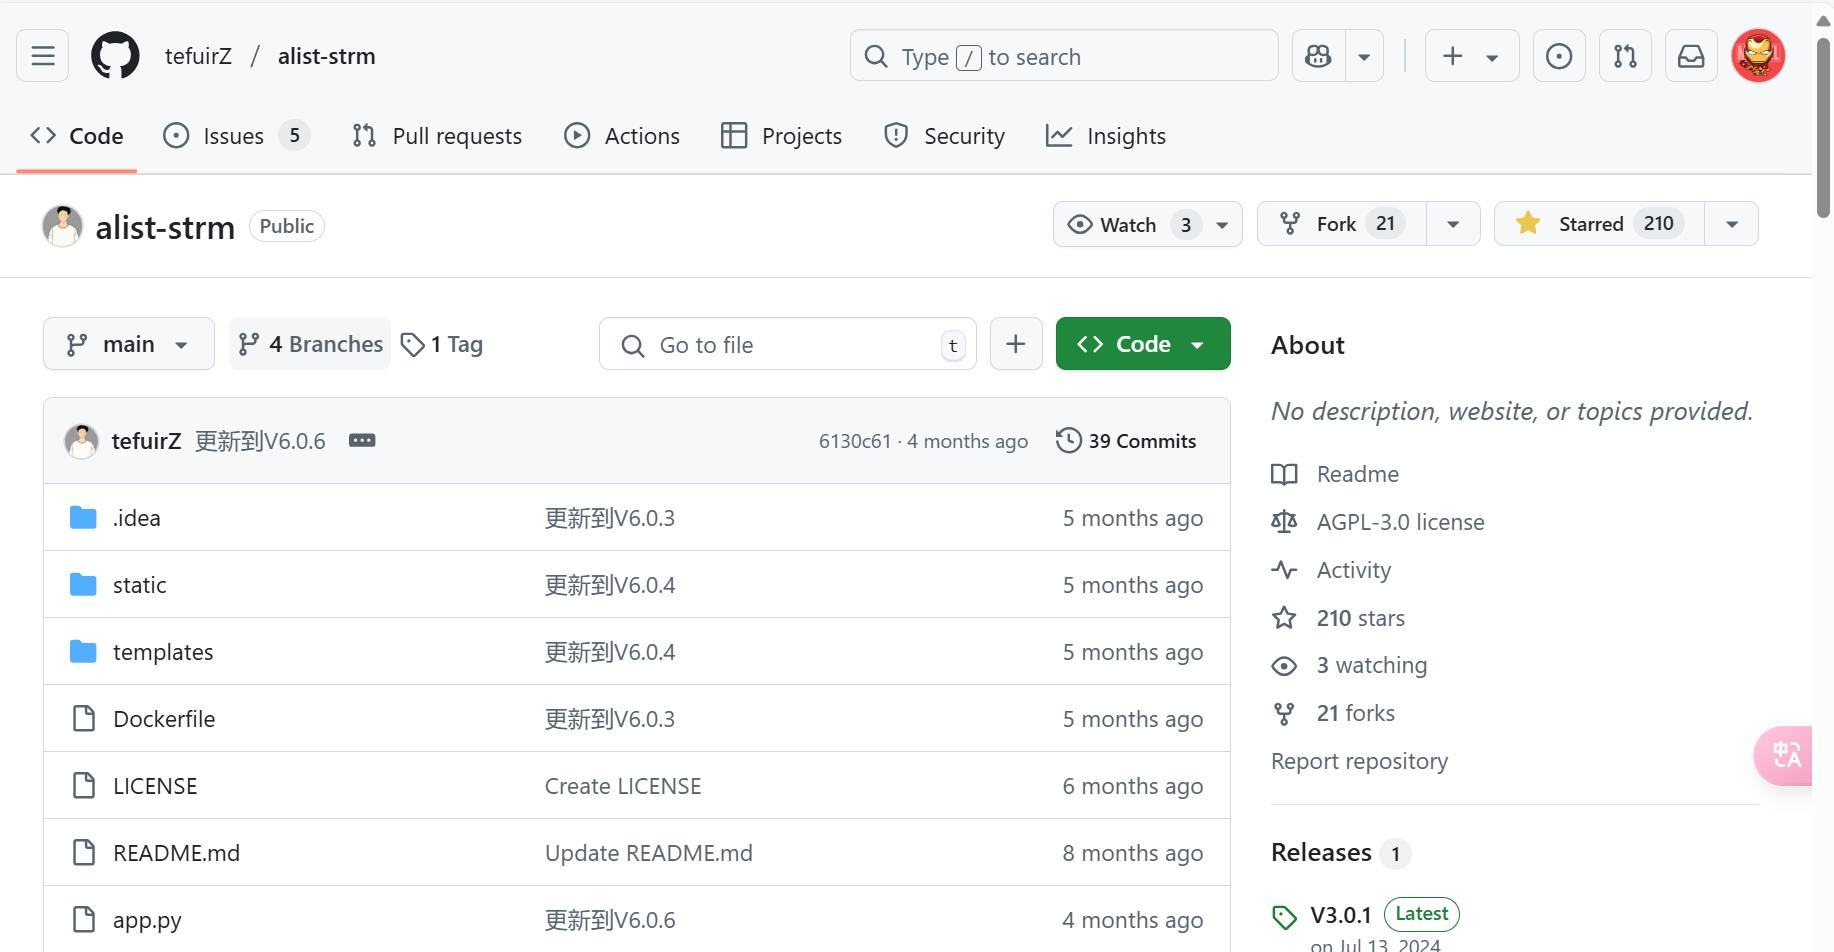The width and height of the screenshot is (1834, 952).
Task: Open the tefuirZ owner link in breadcrumb
Action: pyautogui.click(x=198, y=56)
